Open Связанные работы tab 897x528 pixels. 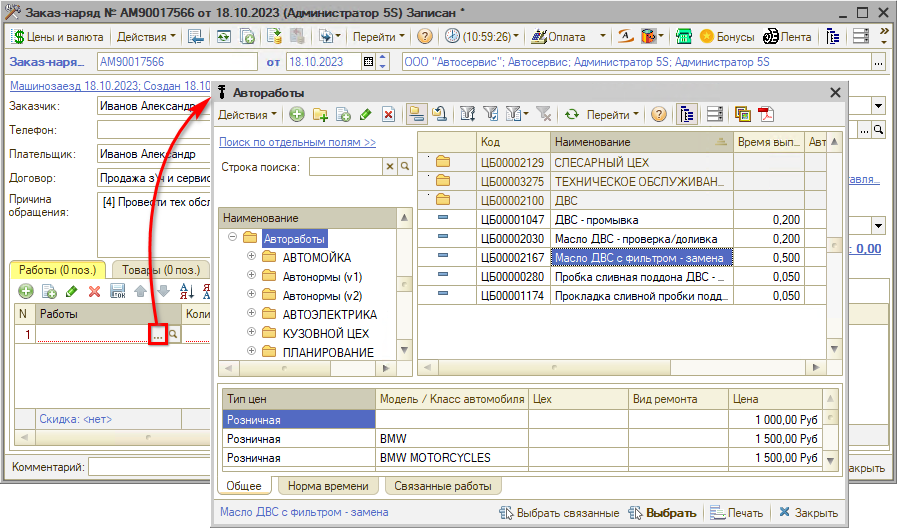click(443, 486)
